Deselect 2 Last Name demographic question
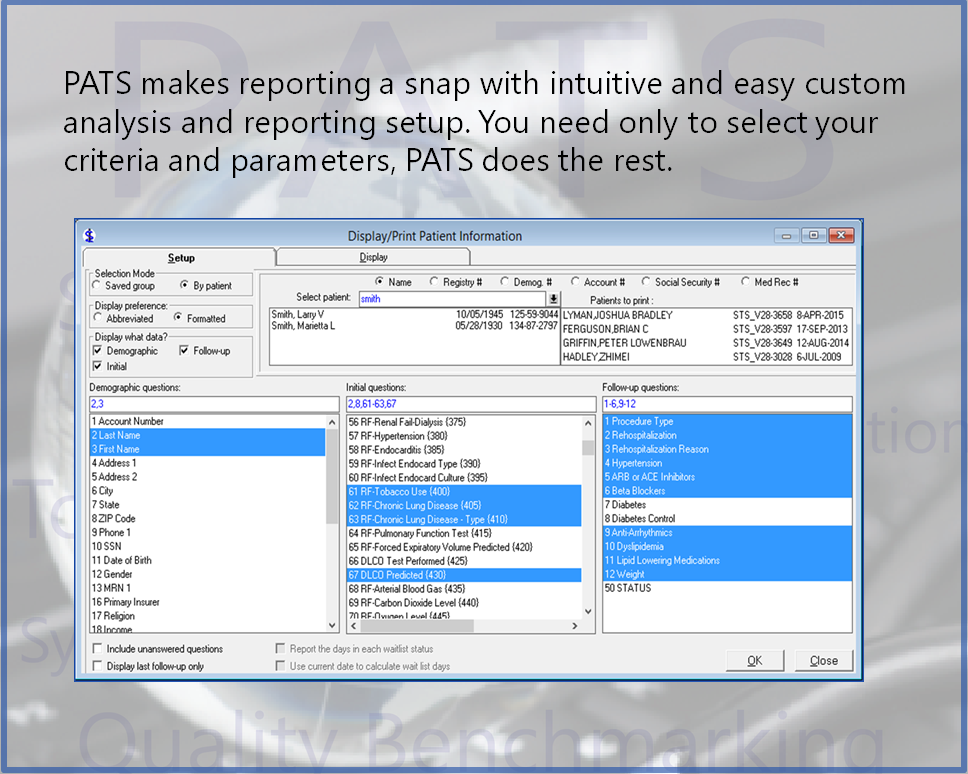 coord(207,435)
